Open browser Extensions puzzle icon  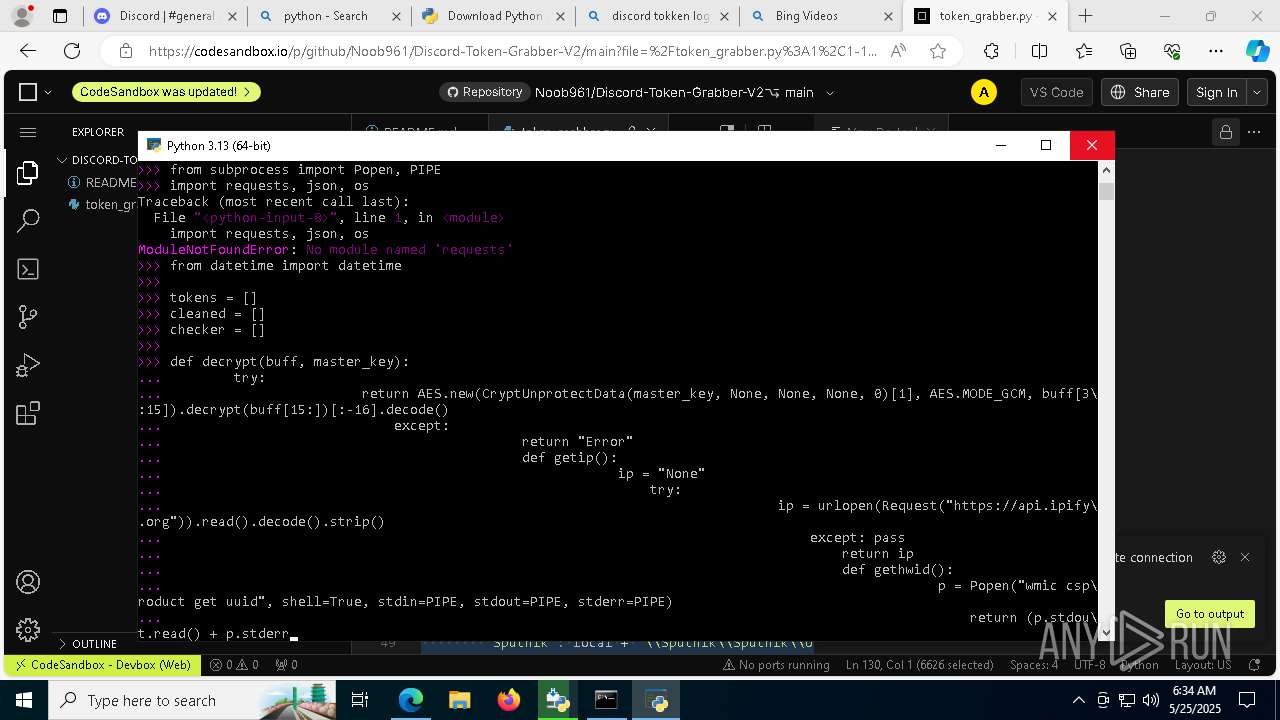pyautogui.click(x=991, y=51)
